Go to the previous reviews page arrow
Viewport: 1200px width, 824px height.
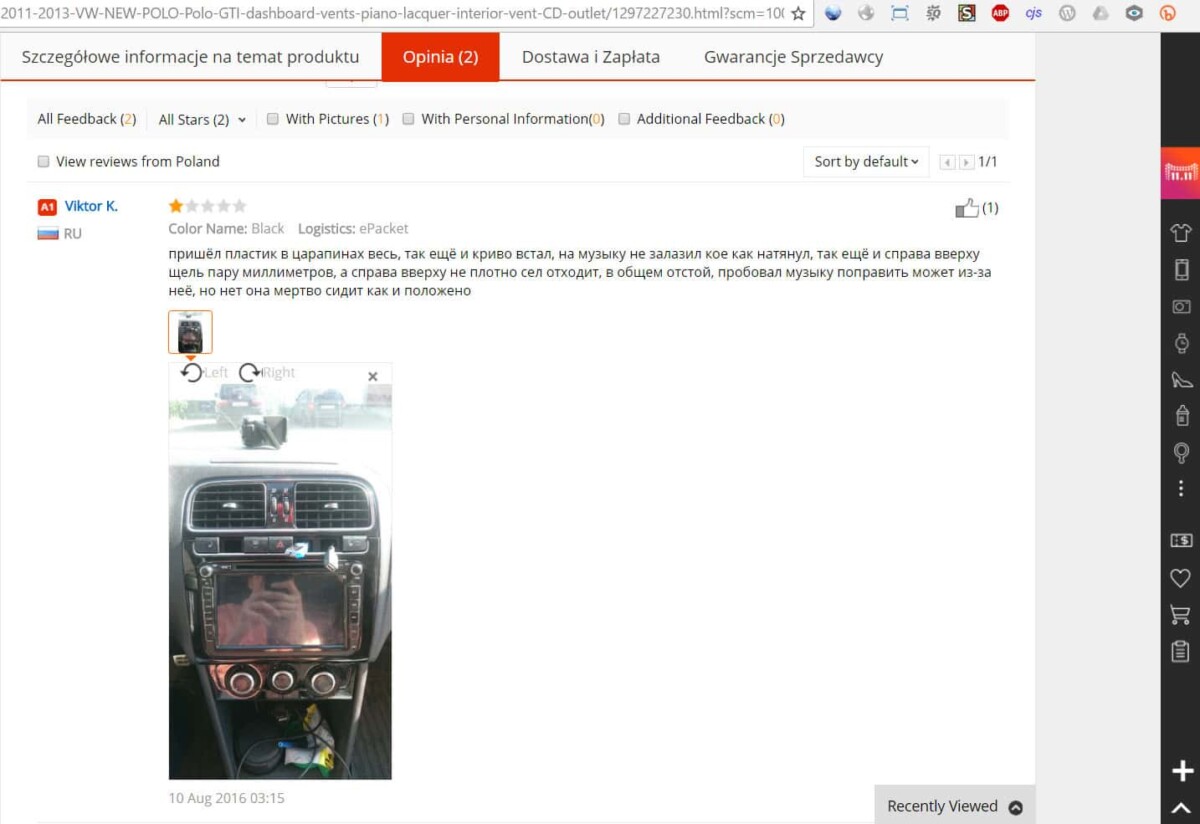pyautogui.click(x=948, y=162)
